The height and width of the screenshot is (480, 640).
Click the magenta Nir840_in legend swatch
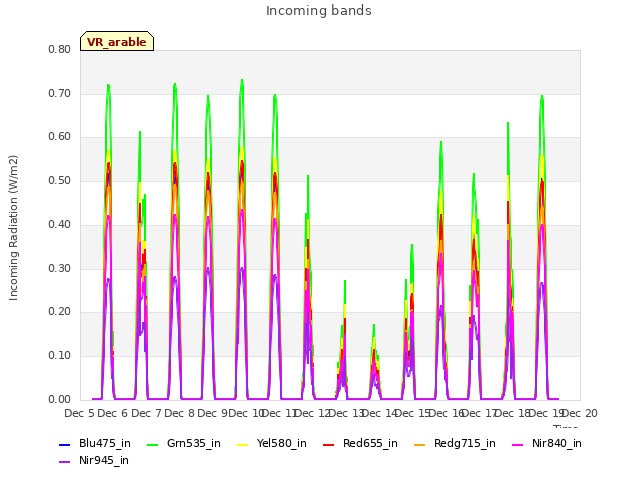pyautogui.click(x=518, y=444)
